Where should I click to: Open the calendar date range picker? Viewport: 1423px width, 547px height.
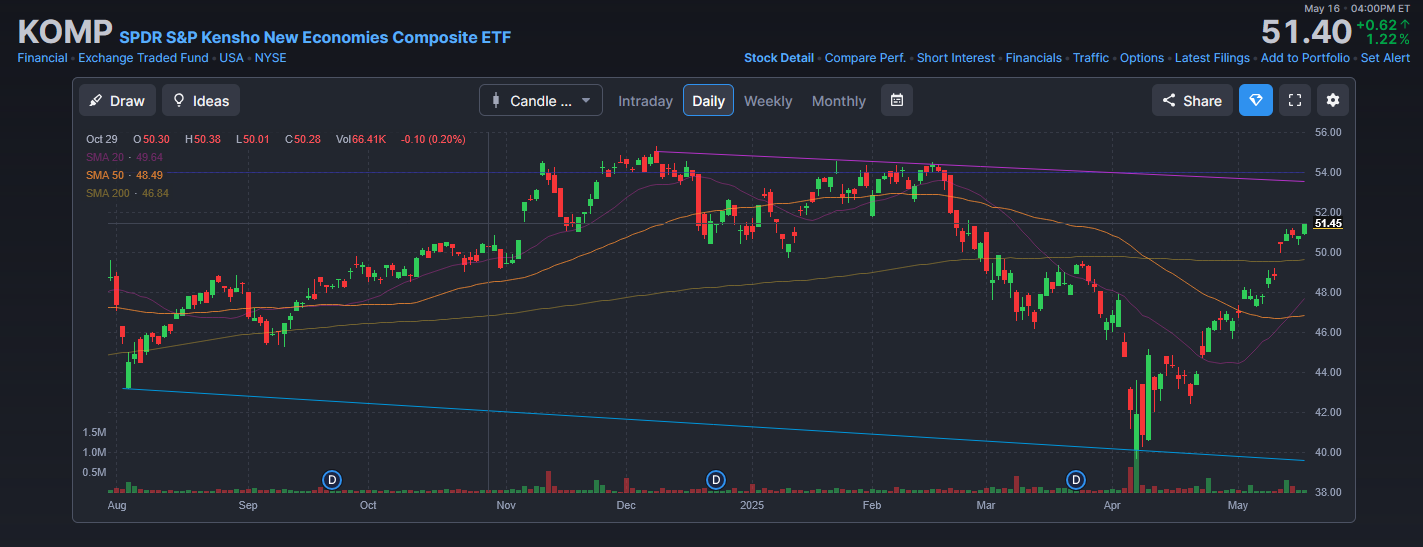897,100
